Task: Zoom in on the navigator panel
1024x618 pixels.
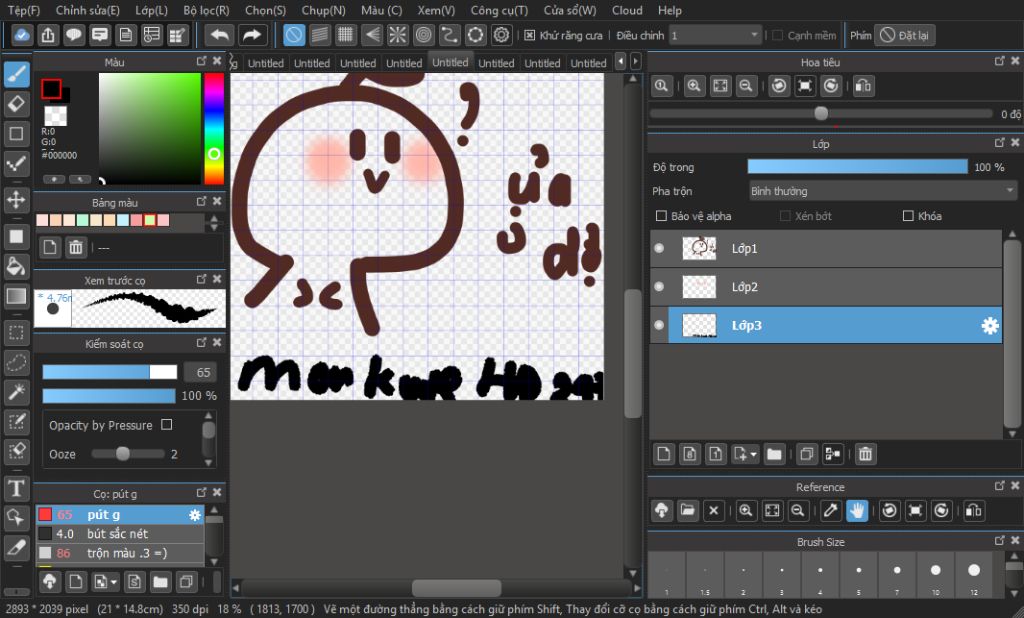Action: pos(694,86)
